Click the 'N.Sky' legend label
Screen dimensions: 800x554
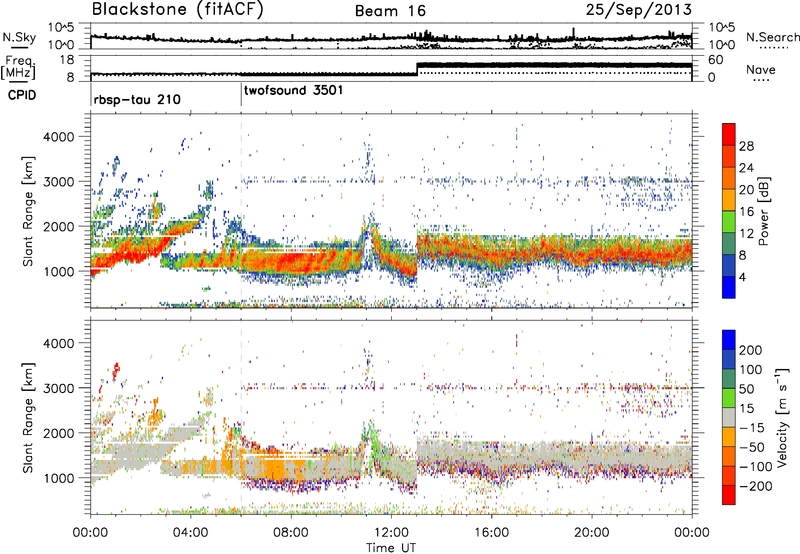[x=19, y=37]
